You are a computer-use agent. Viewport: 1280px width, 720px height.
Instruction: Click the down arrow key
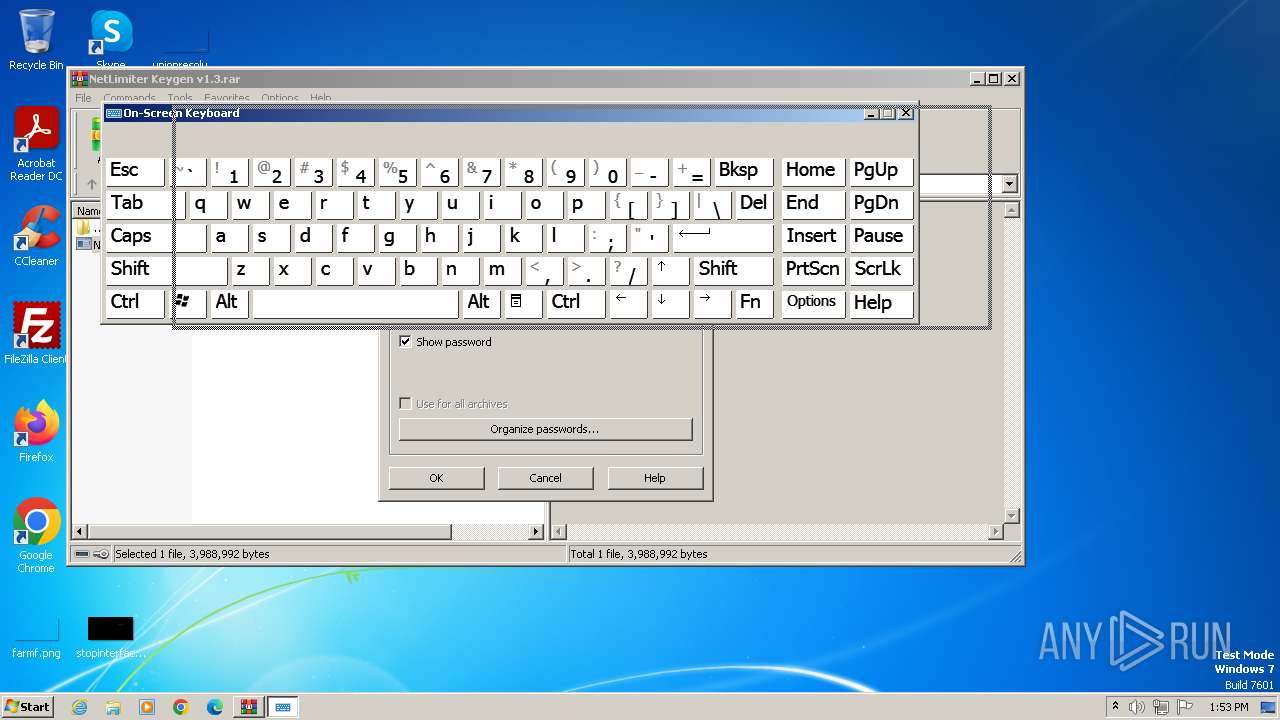[x=669, y=303]
